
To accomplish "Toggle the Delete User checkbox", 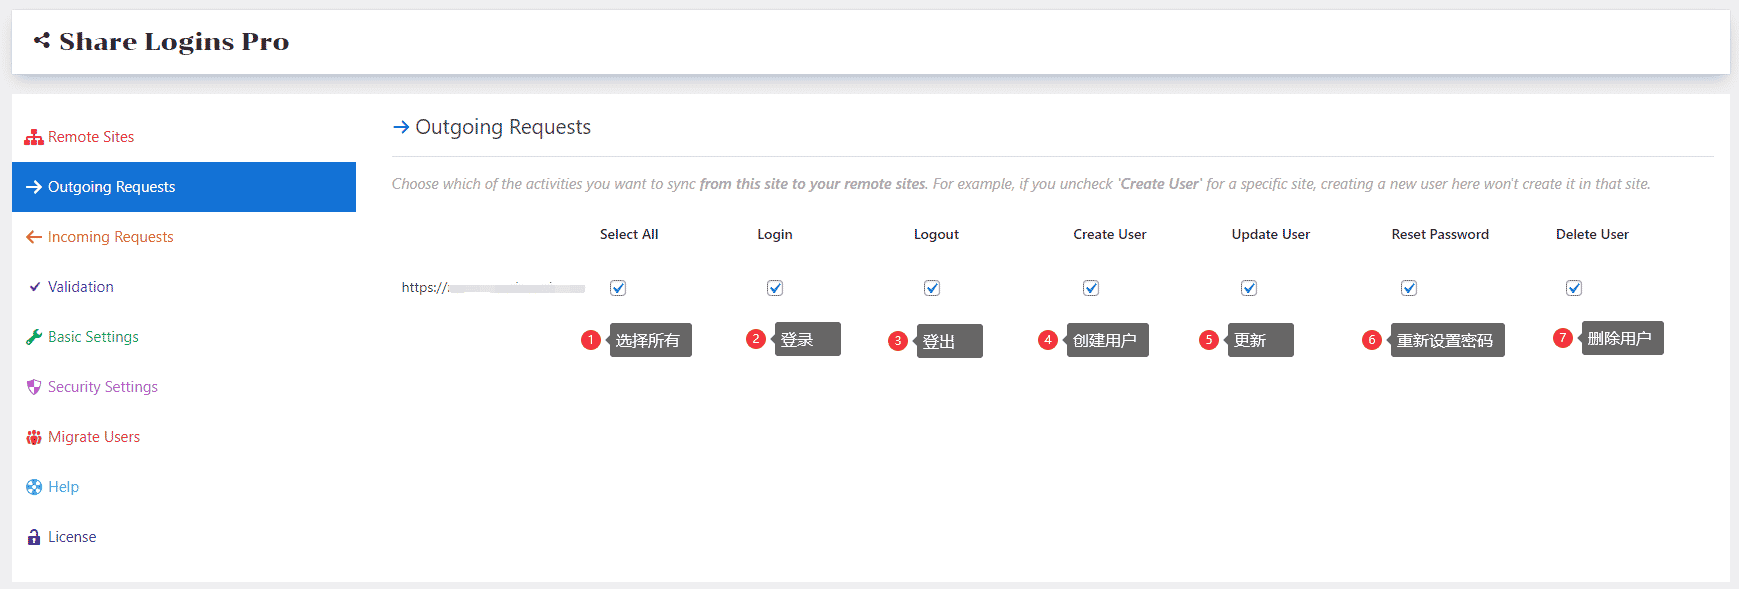I will tap(1574, 288).
